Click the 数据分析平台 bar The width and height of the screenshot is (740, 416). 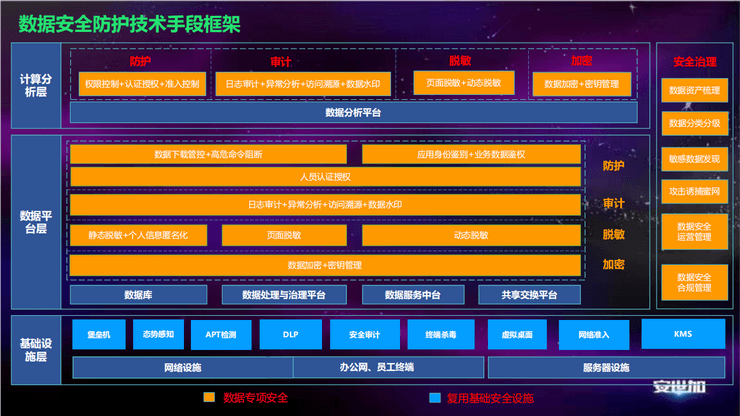353,113
